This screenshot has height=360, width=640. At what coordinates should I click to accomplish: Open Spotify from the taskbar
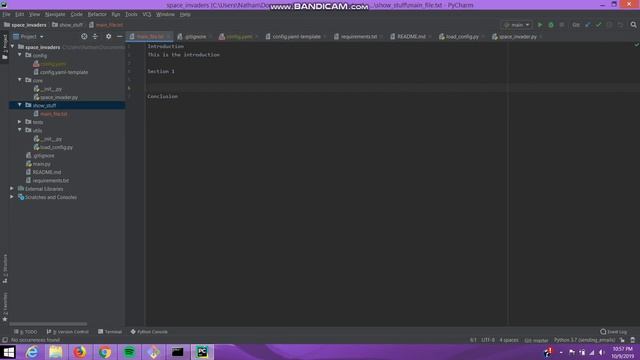point(129,352)
